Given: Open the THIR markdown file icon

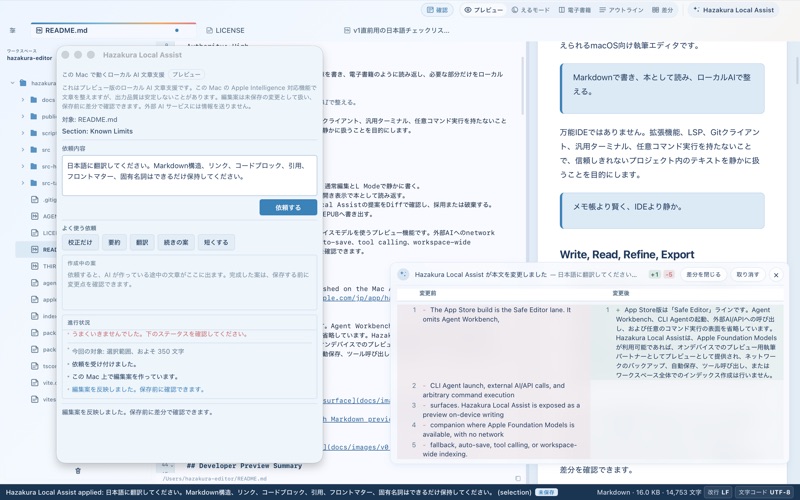Looking at the screenshot, I should 35,266.
